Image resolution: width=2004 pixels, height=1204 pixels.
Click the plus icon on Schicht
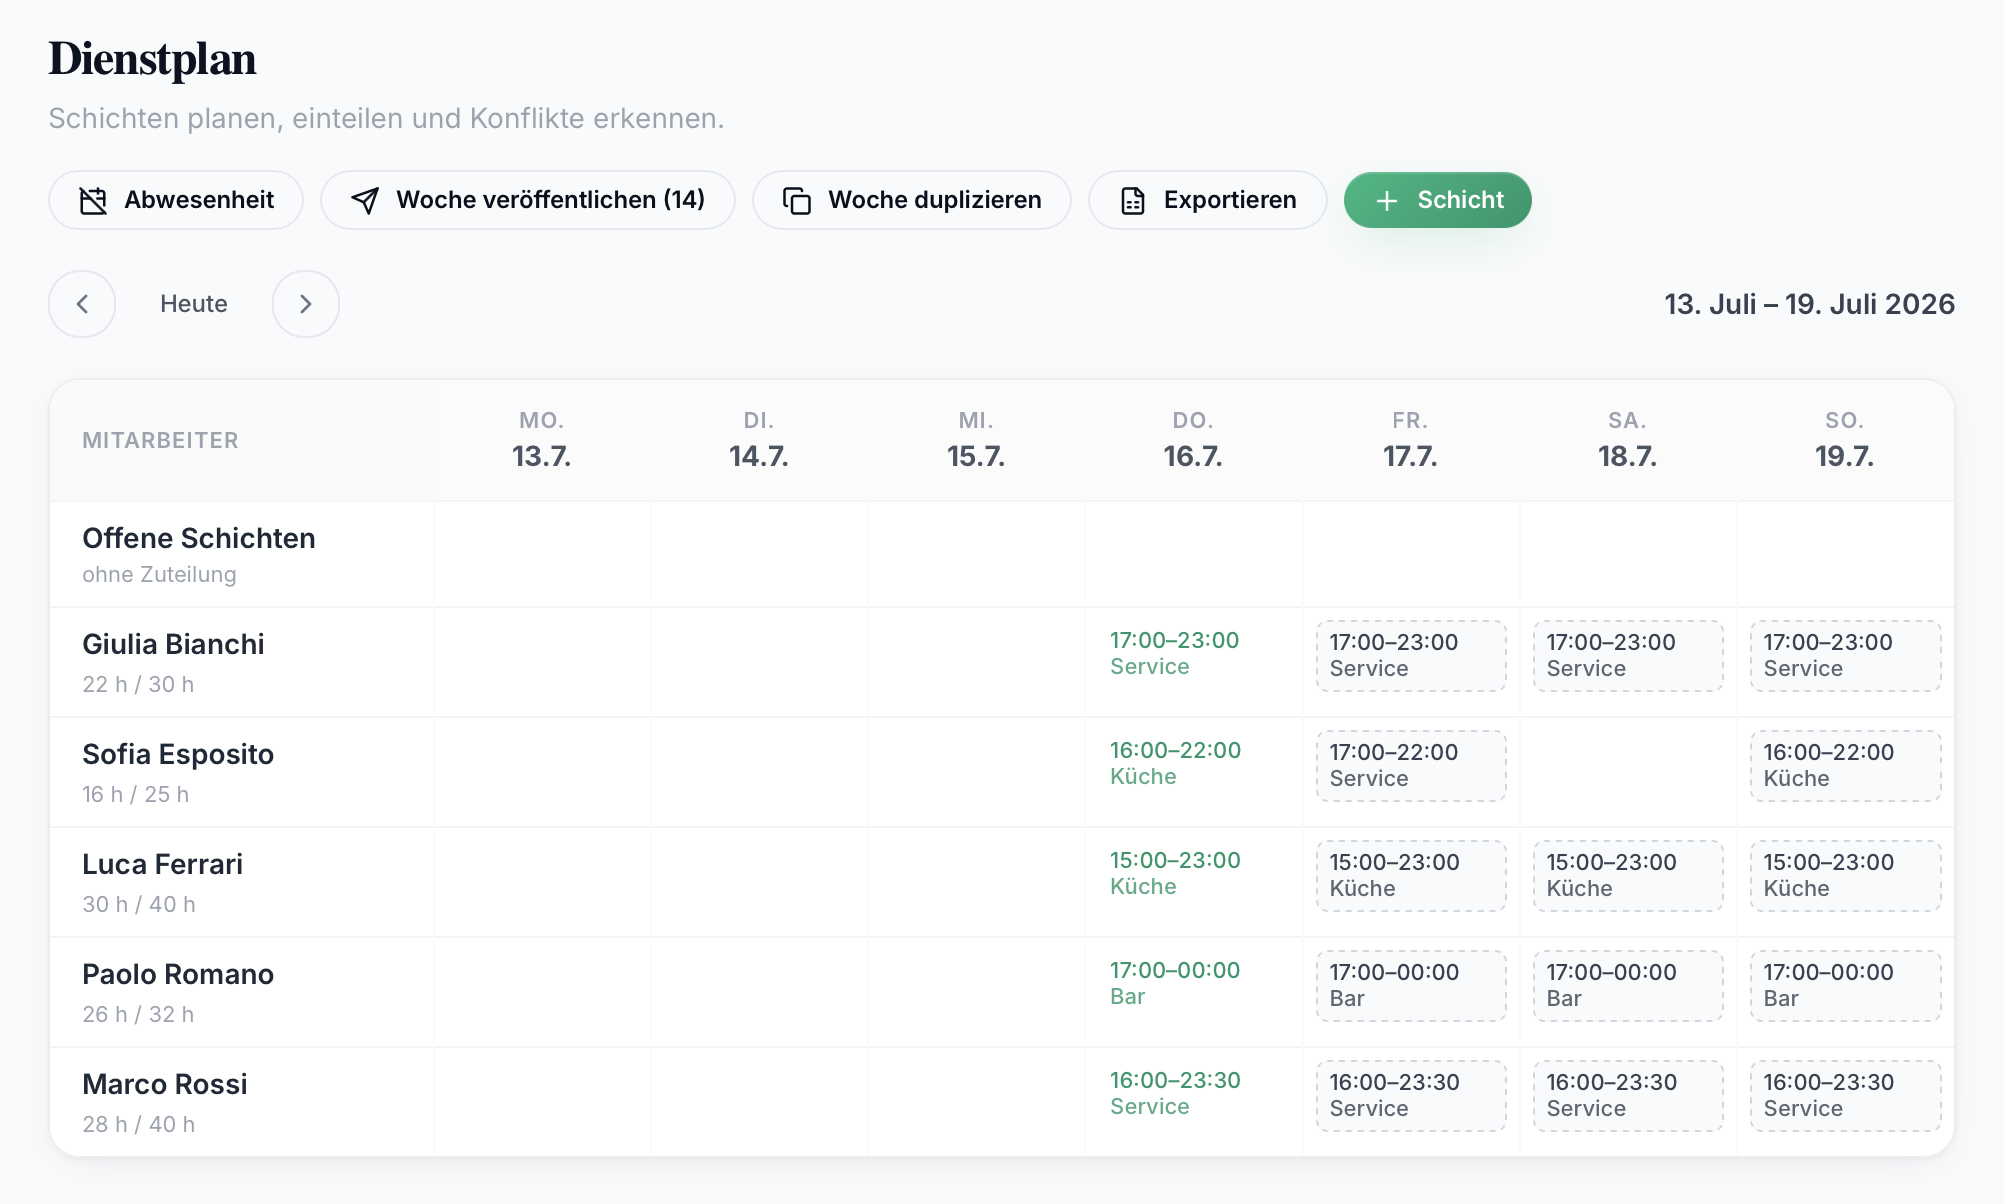tap(1386, 200)
